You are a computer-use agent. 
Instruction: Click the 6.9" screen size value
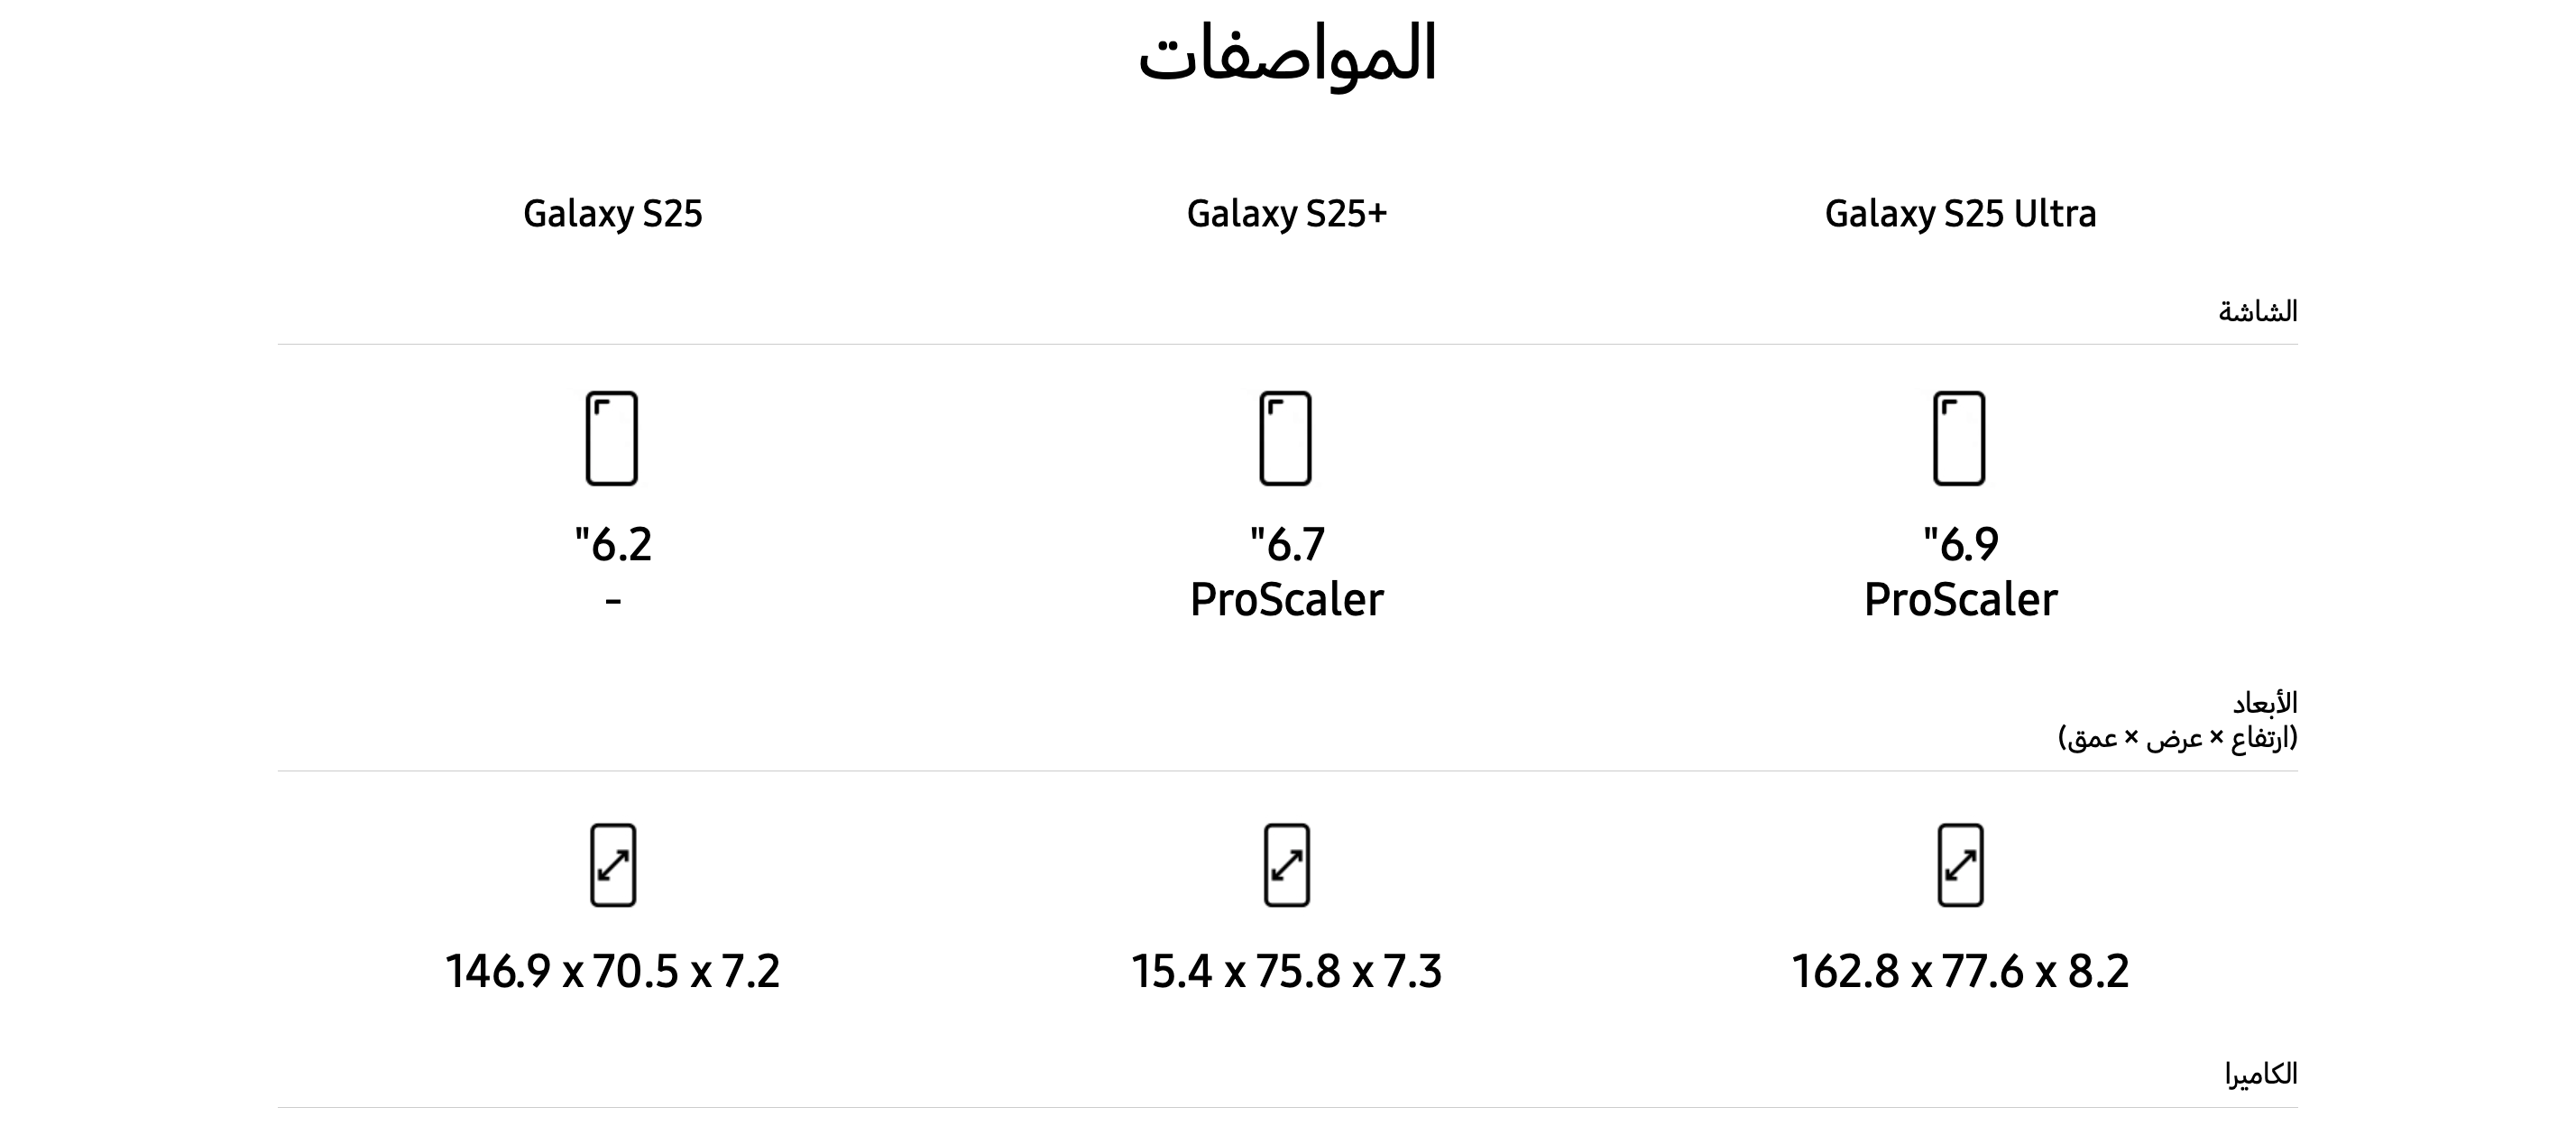(1960, 545)
